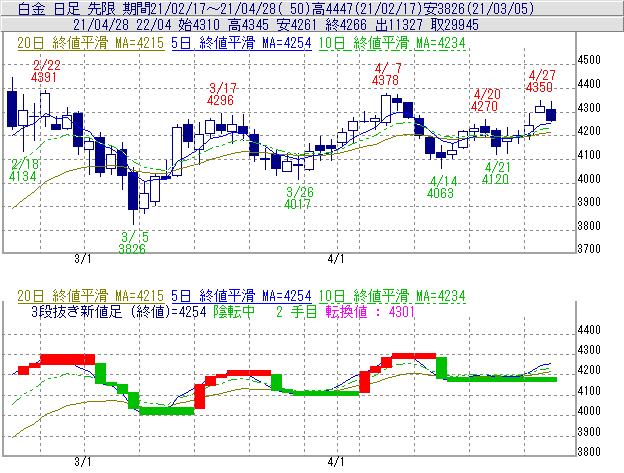
Task: Click the 転換値 : 4301 text
Action: point(370,311)
